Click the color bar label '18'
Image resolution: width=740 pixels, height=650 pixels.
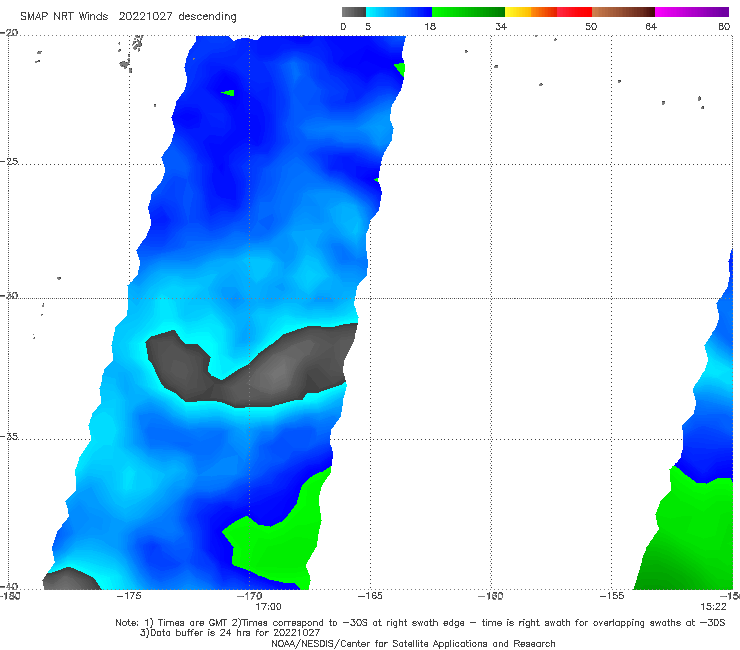430,26
